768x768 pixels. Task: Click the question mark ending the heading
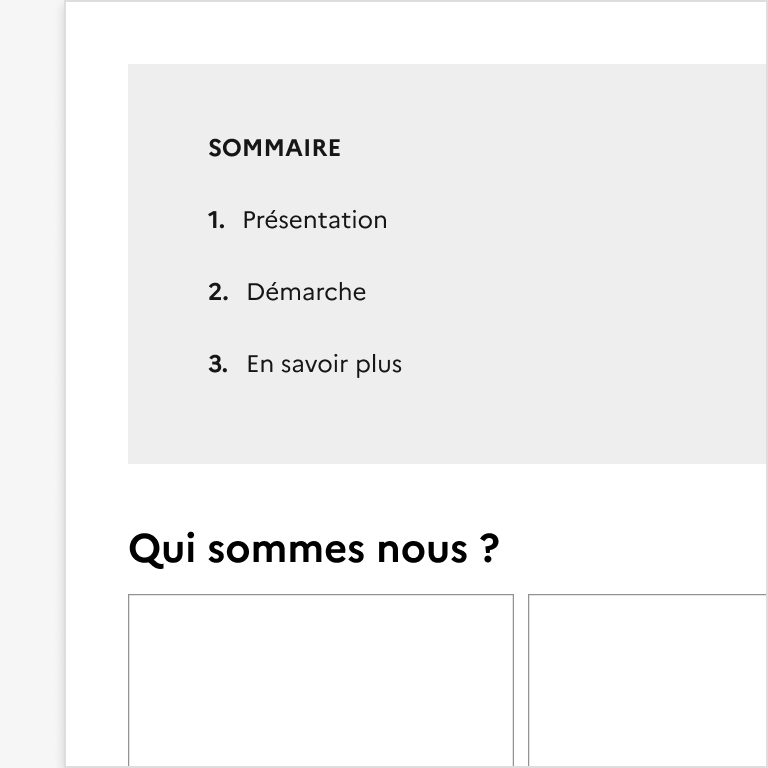489,549
